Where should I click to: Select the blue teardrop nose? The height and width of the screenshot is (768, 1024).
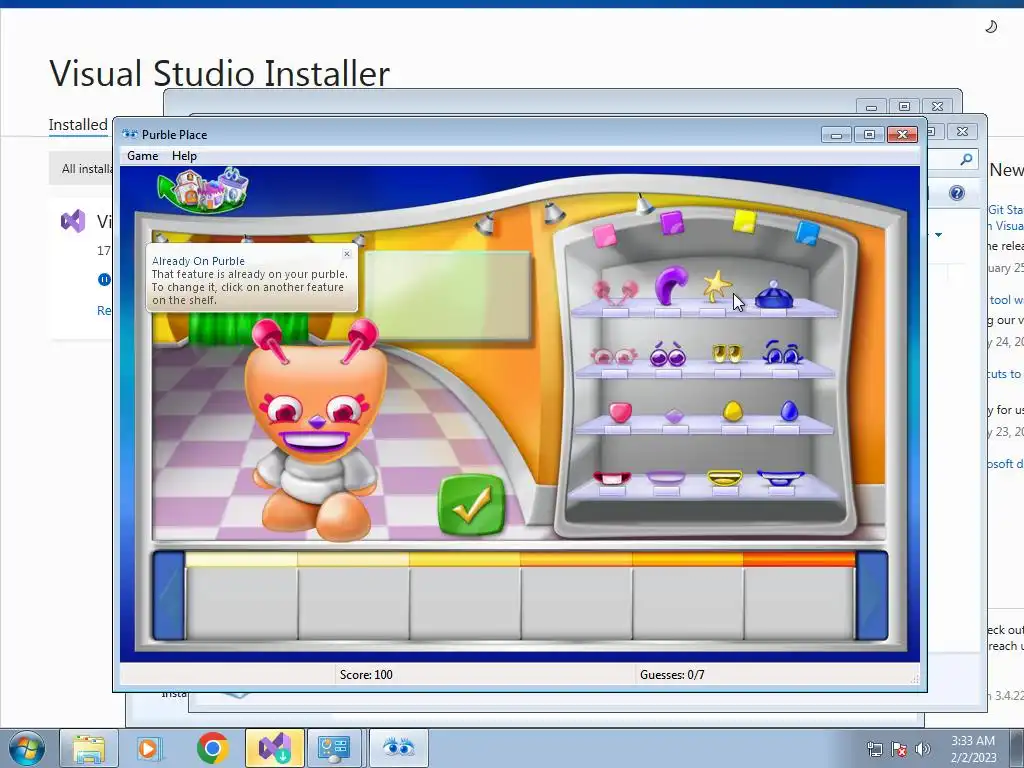(x=789, y=410)
